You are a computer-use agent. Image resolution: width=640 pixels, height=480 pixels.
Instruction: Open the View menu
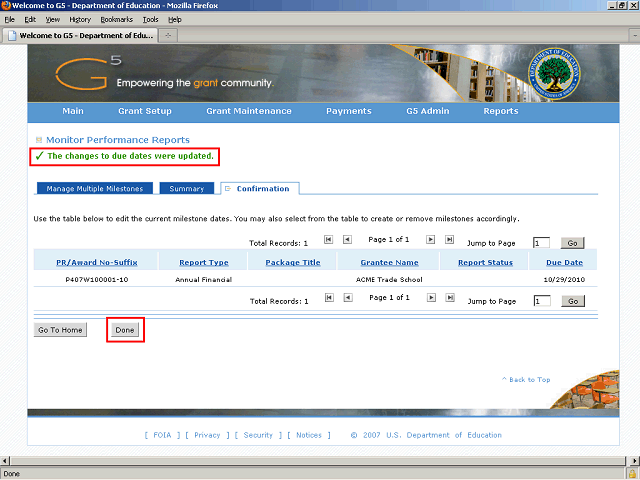click(x=53, y=20)
